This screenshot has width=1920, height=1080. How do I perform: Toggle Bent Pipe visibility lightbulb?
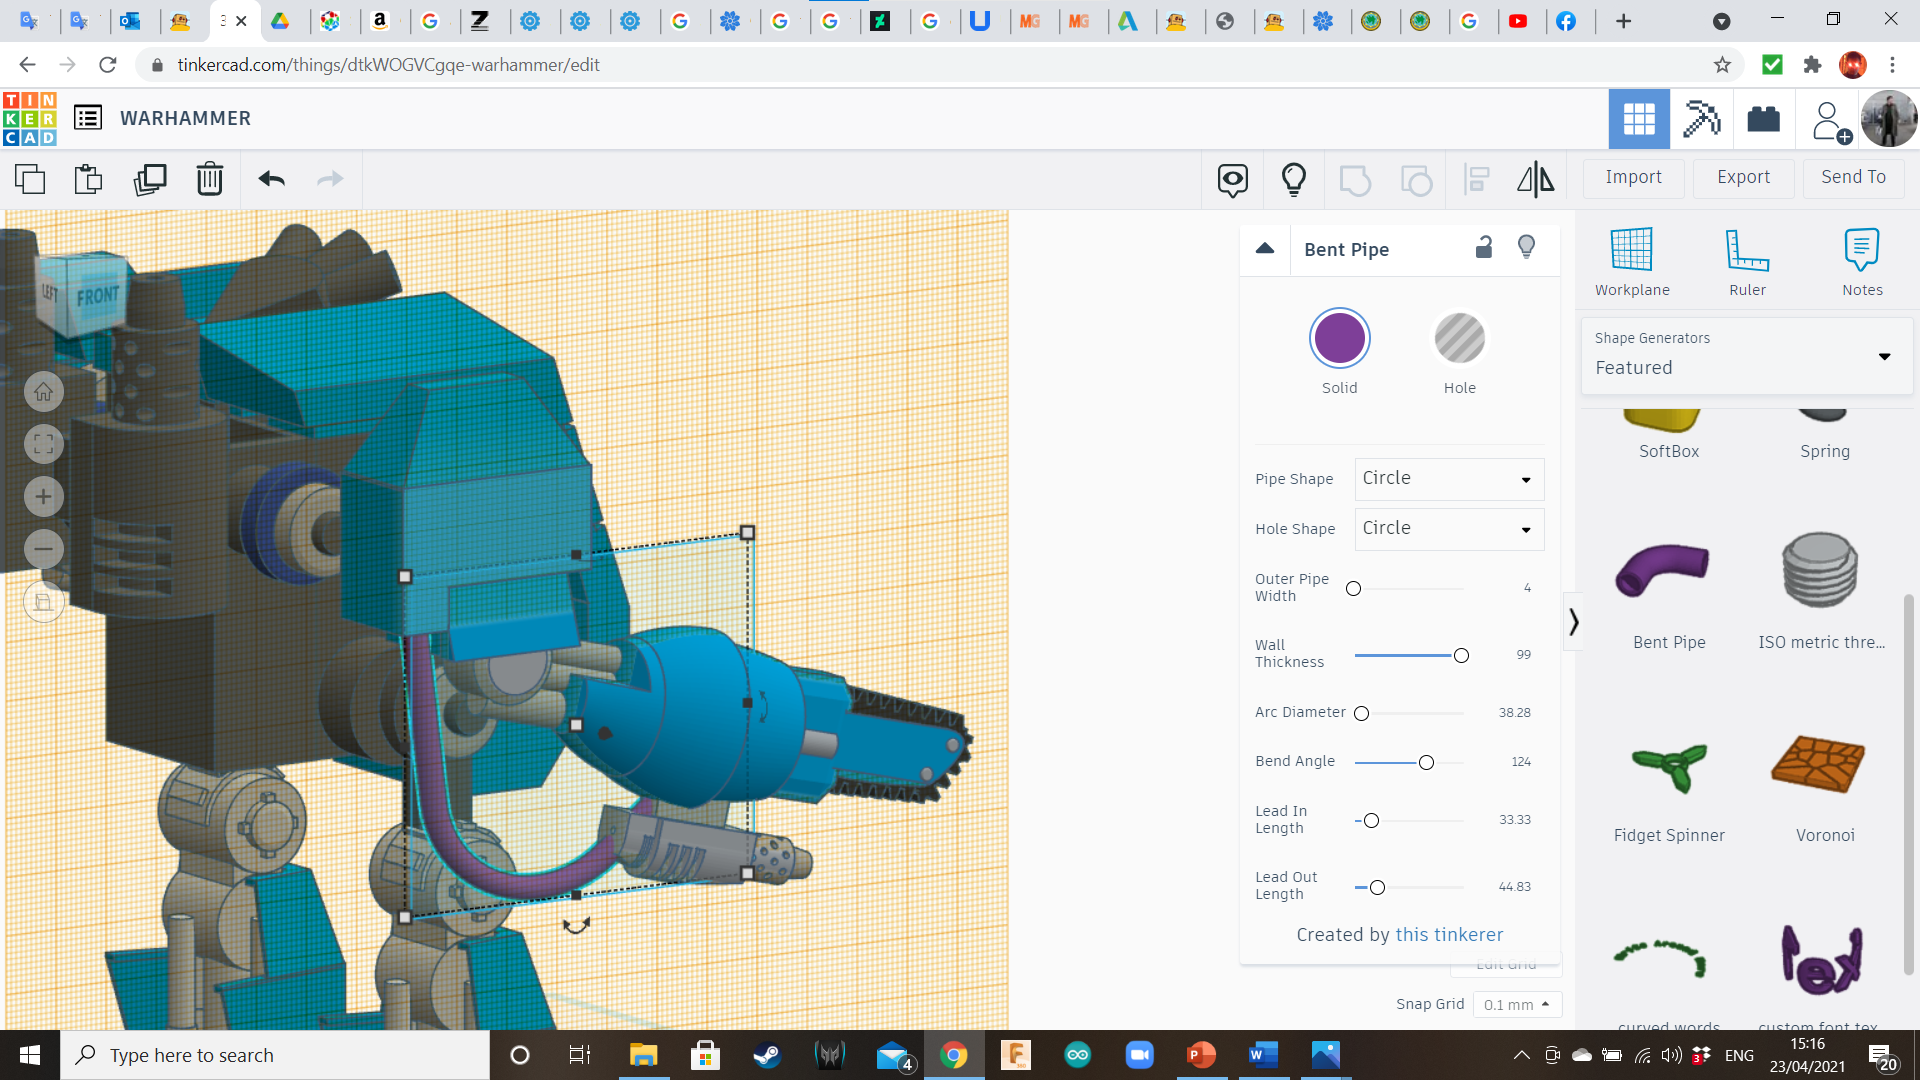pos(1526,247)
